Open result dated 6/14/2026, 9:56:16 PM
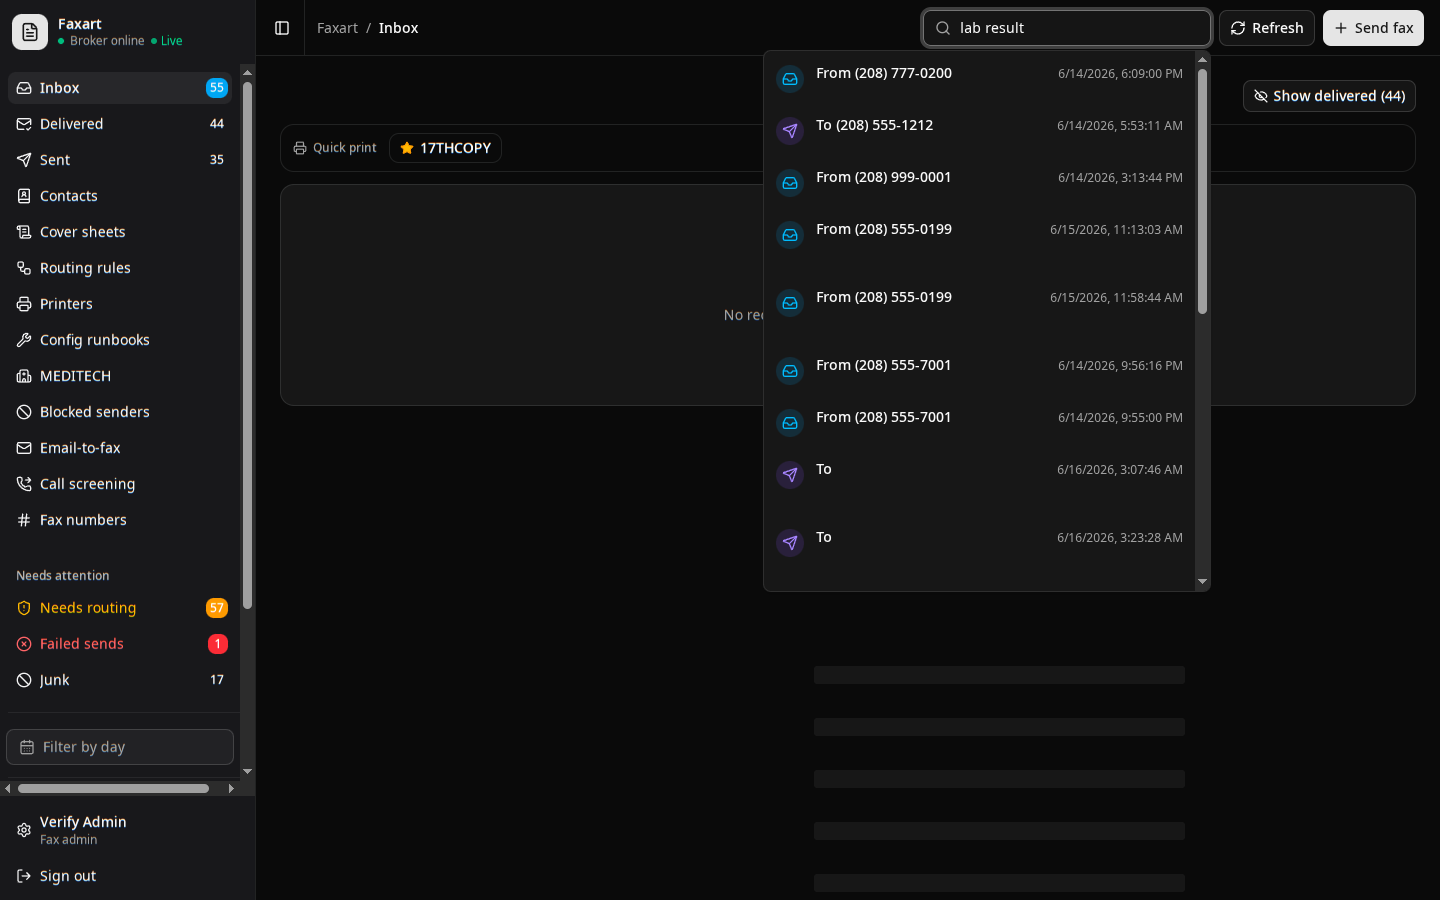The image size is (1440, 900). 979,371
